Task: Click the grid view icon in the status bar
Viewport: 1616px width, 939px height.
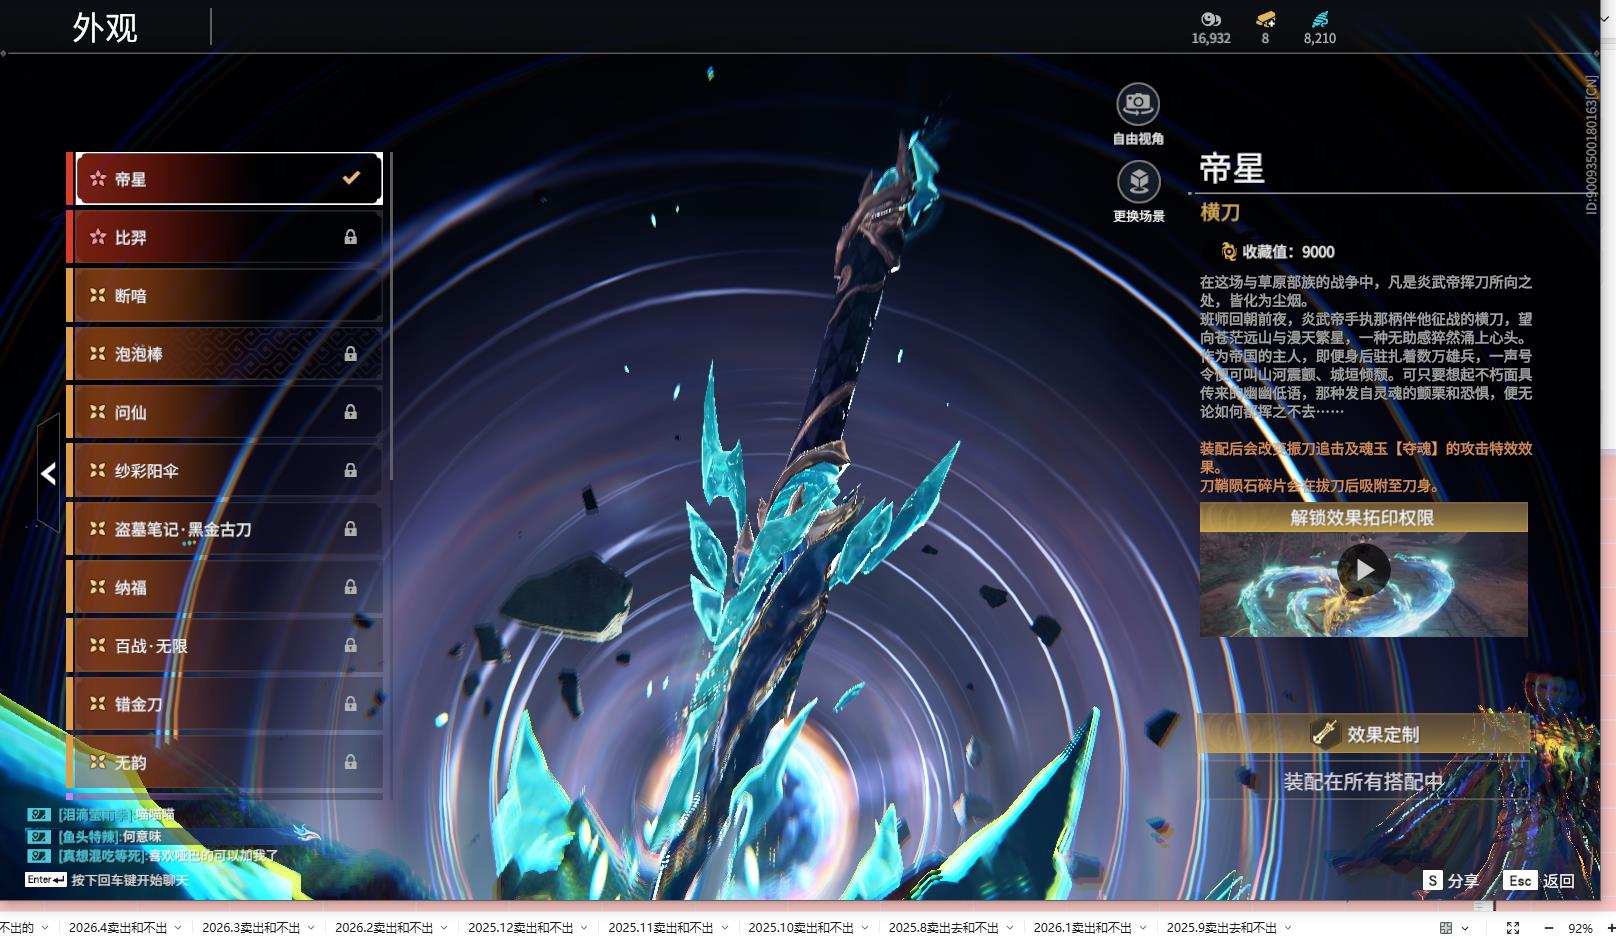Action: point(1446,928)
